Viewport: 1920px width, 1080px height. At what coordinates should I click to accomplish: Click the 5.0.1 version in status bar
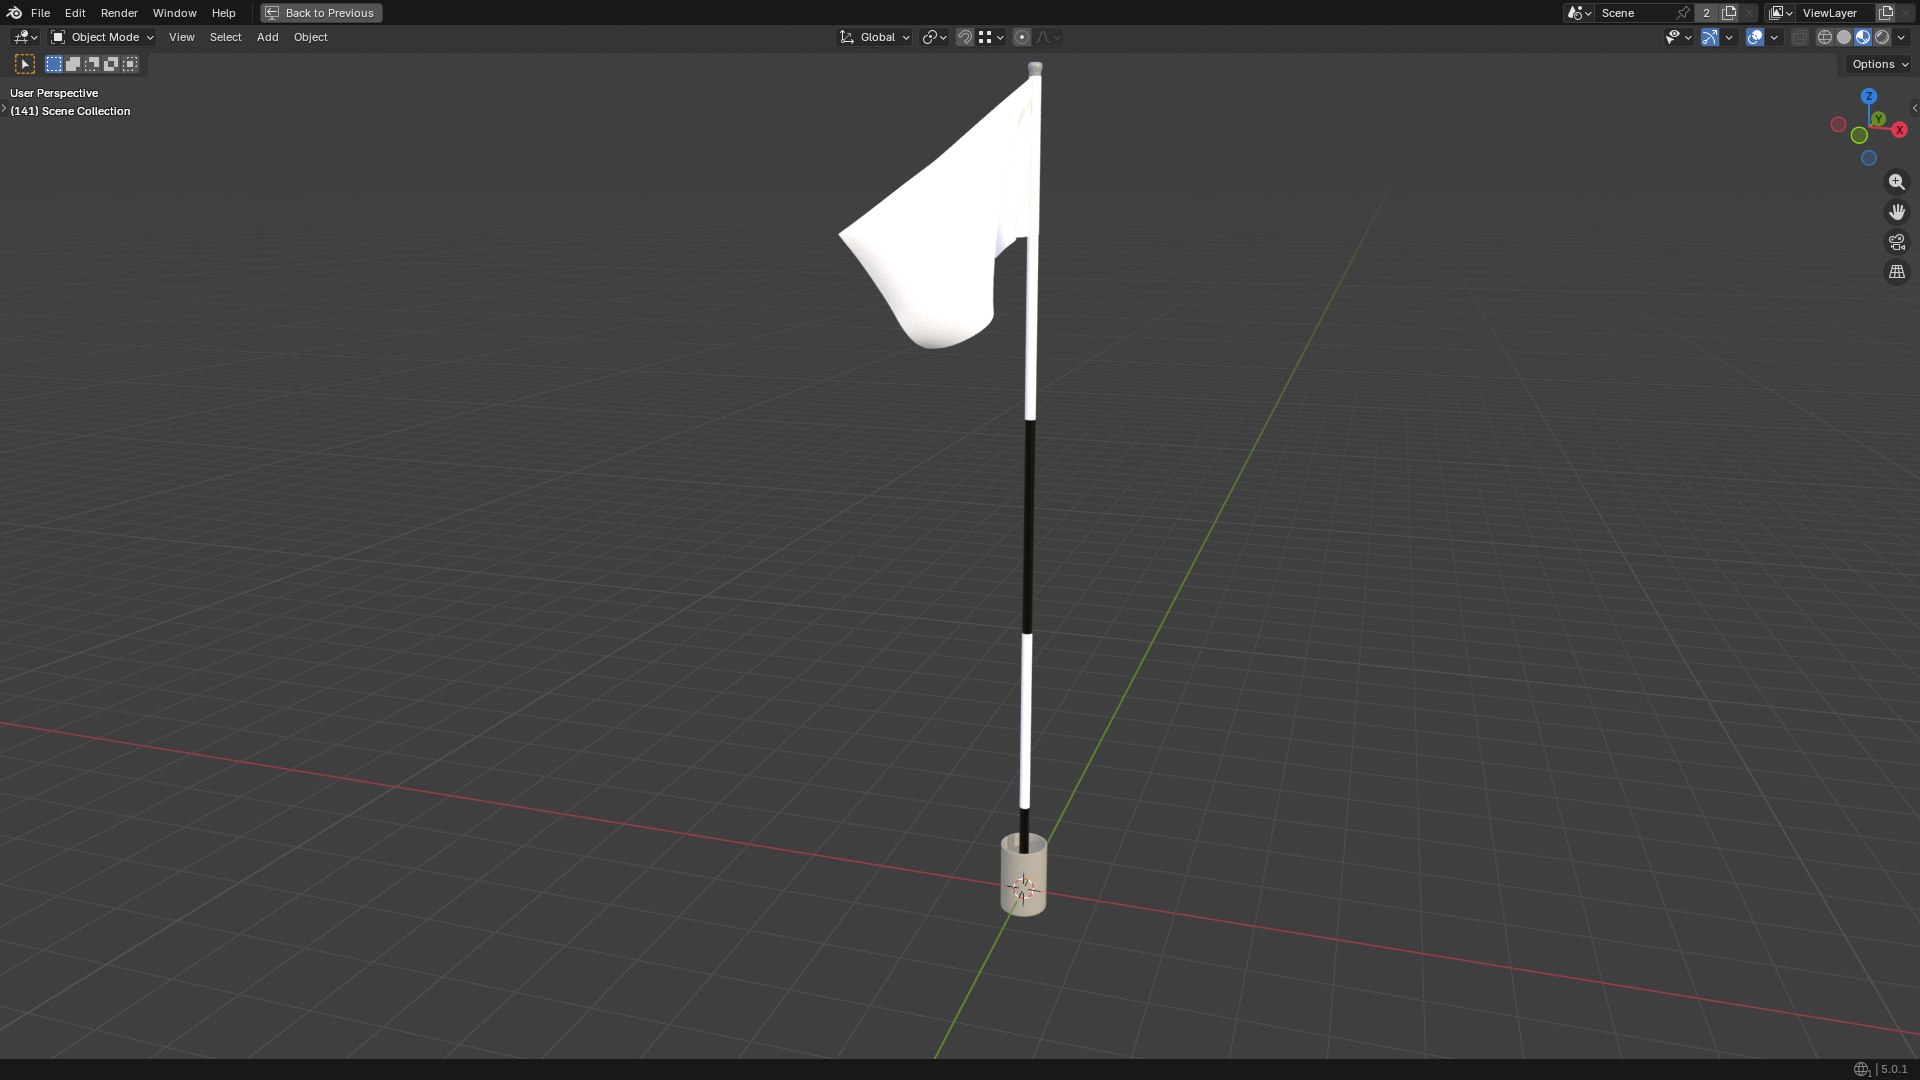point(1894,1069)
